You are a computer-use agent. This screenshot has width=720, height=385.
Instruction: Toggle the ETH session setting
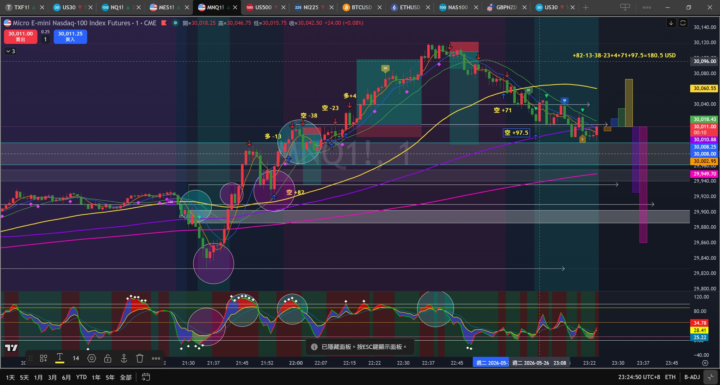(x=670, y=377)
